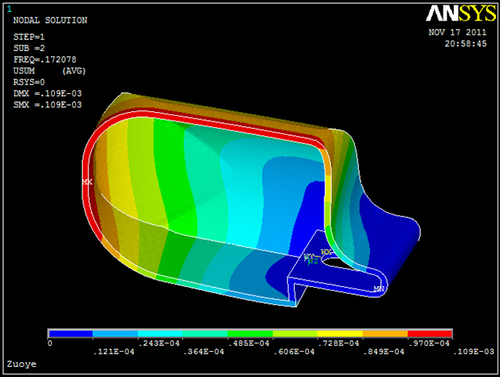Click the coordinate triad at model origin
The height and width of the screenshot is (377, 500).
coord(317,257)
